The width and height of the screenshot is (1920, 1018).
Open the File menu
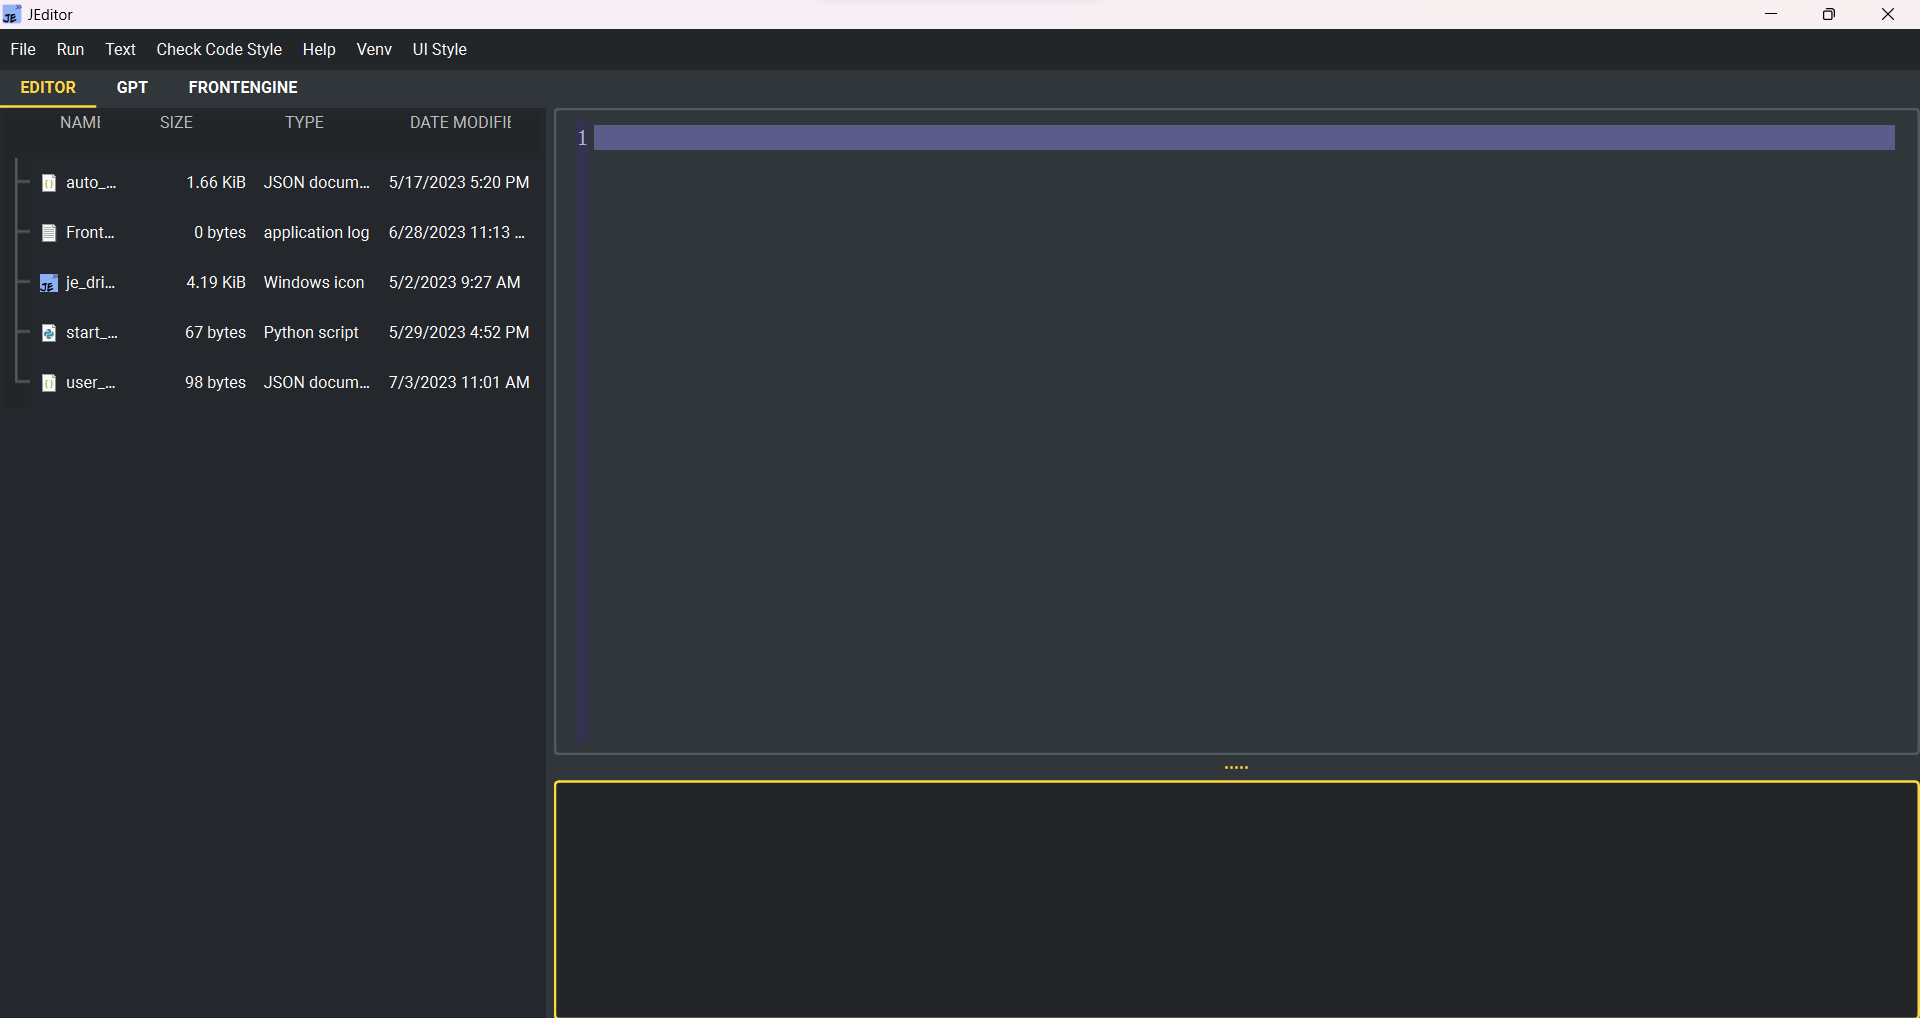click(x=23, y=49)
